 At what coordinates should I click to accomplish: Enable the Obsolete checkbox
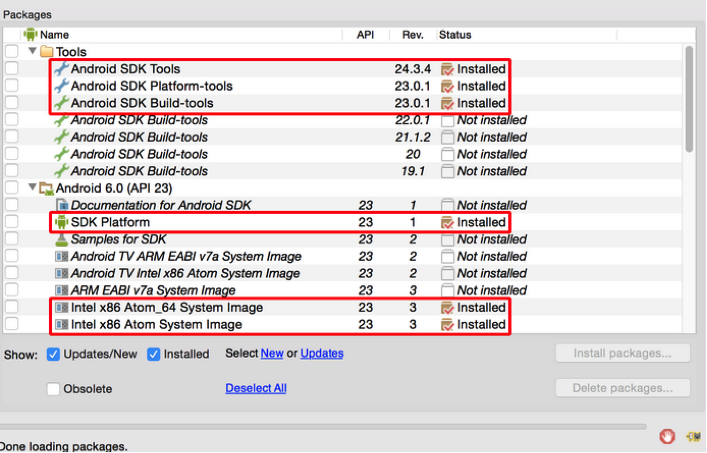point(53,389)
